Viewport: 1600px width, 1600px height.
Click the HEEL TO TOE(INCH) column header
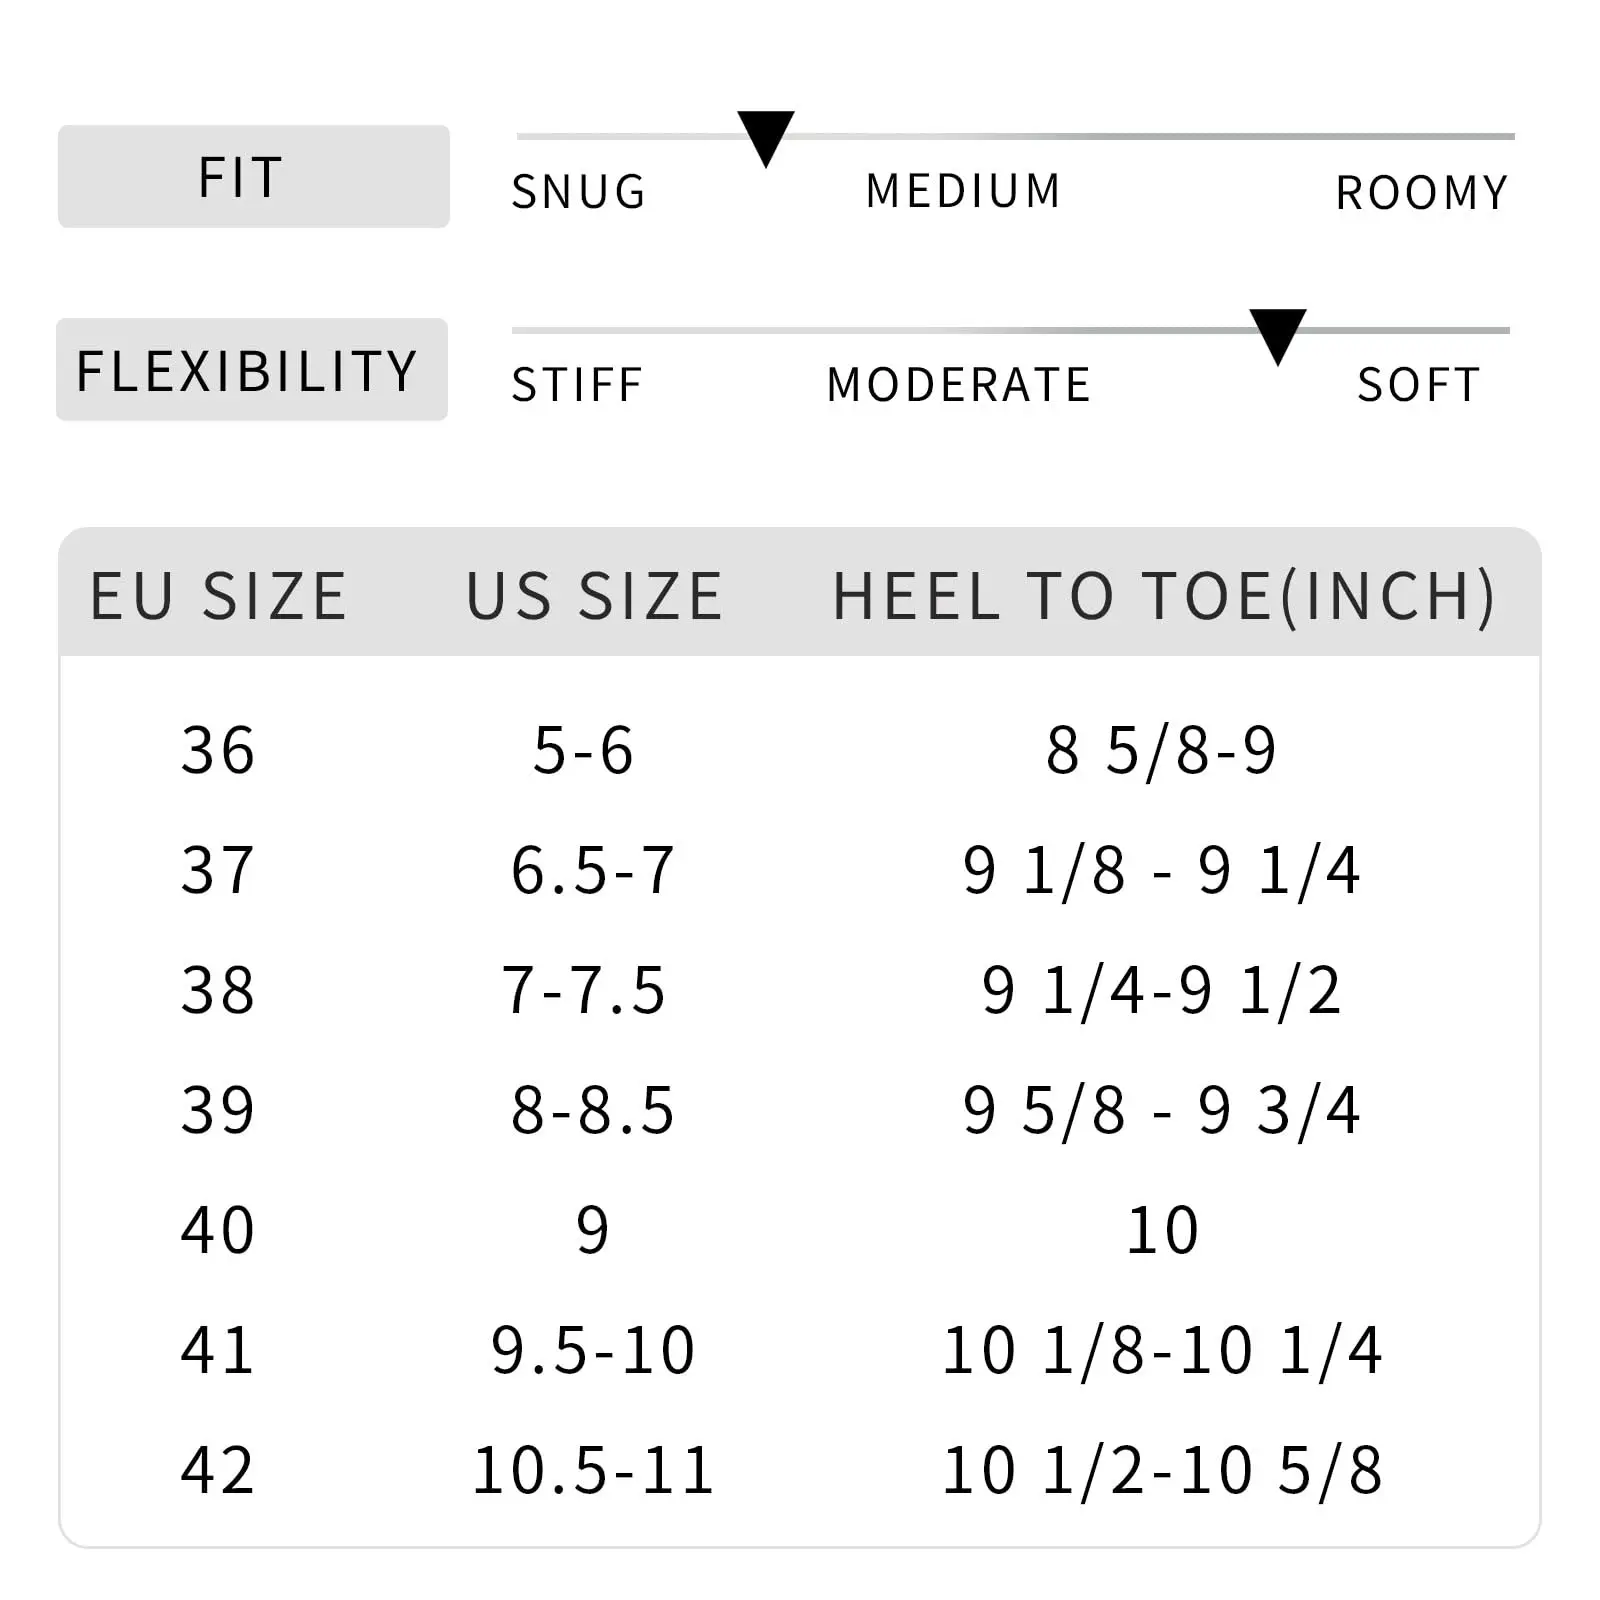tap(1163, 596)
